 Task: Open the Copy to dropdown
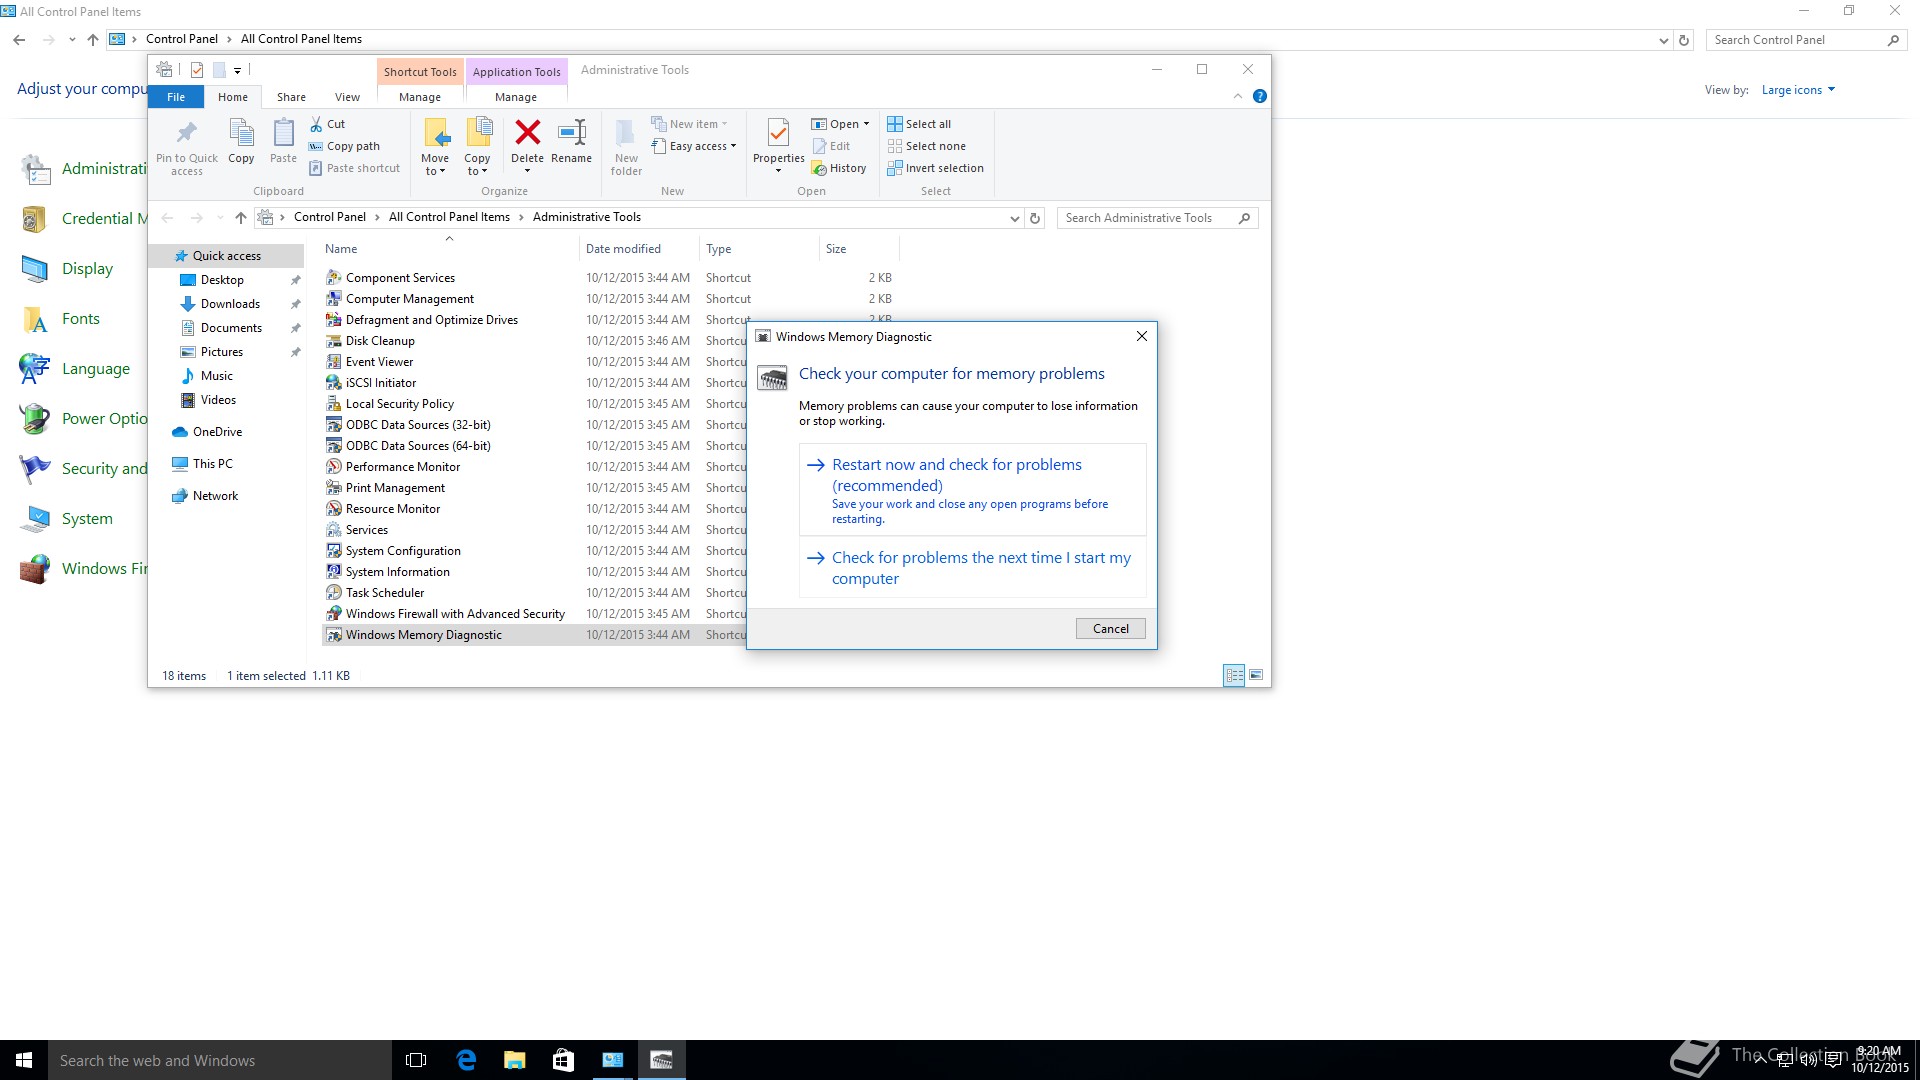[x=477, y=147]
